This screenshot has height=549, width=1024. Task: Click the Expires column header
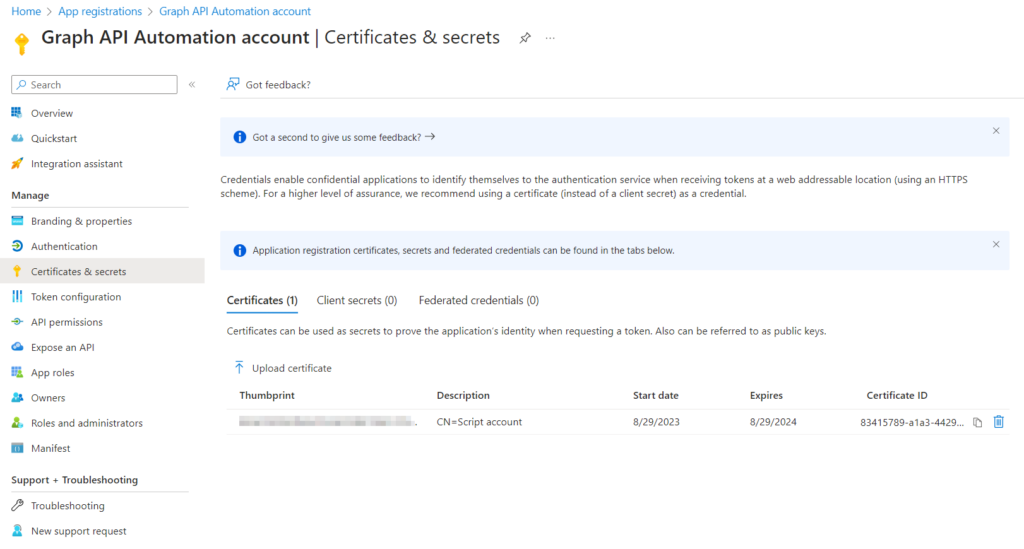pyautogui.click(x=766, y=396)
